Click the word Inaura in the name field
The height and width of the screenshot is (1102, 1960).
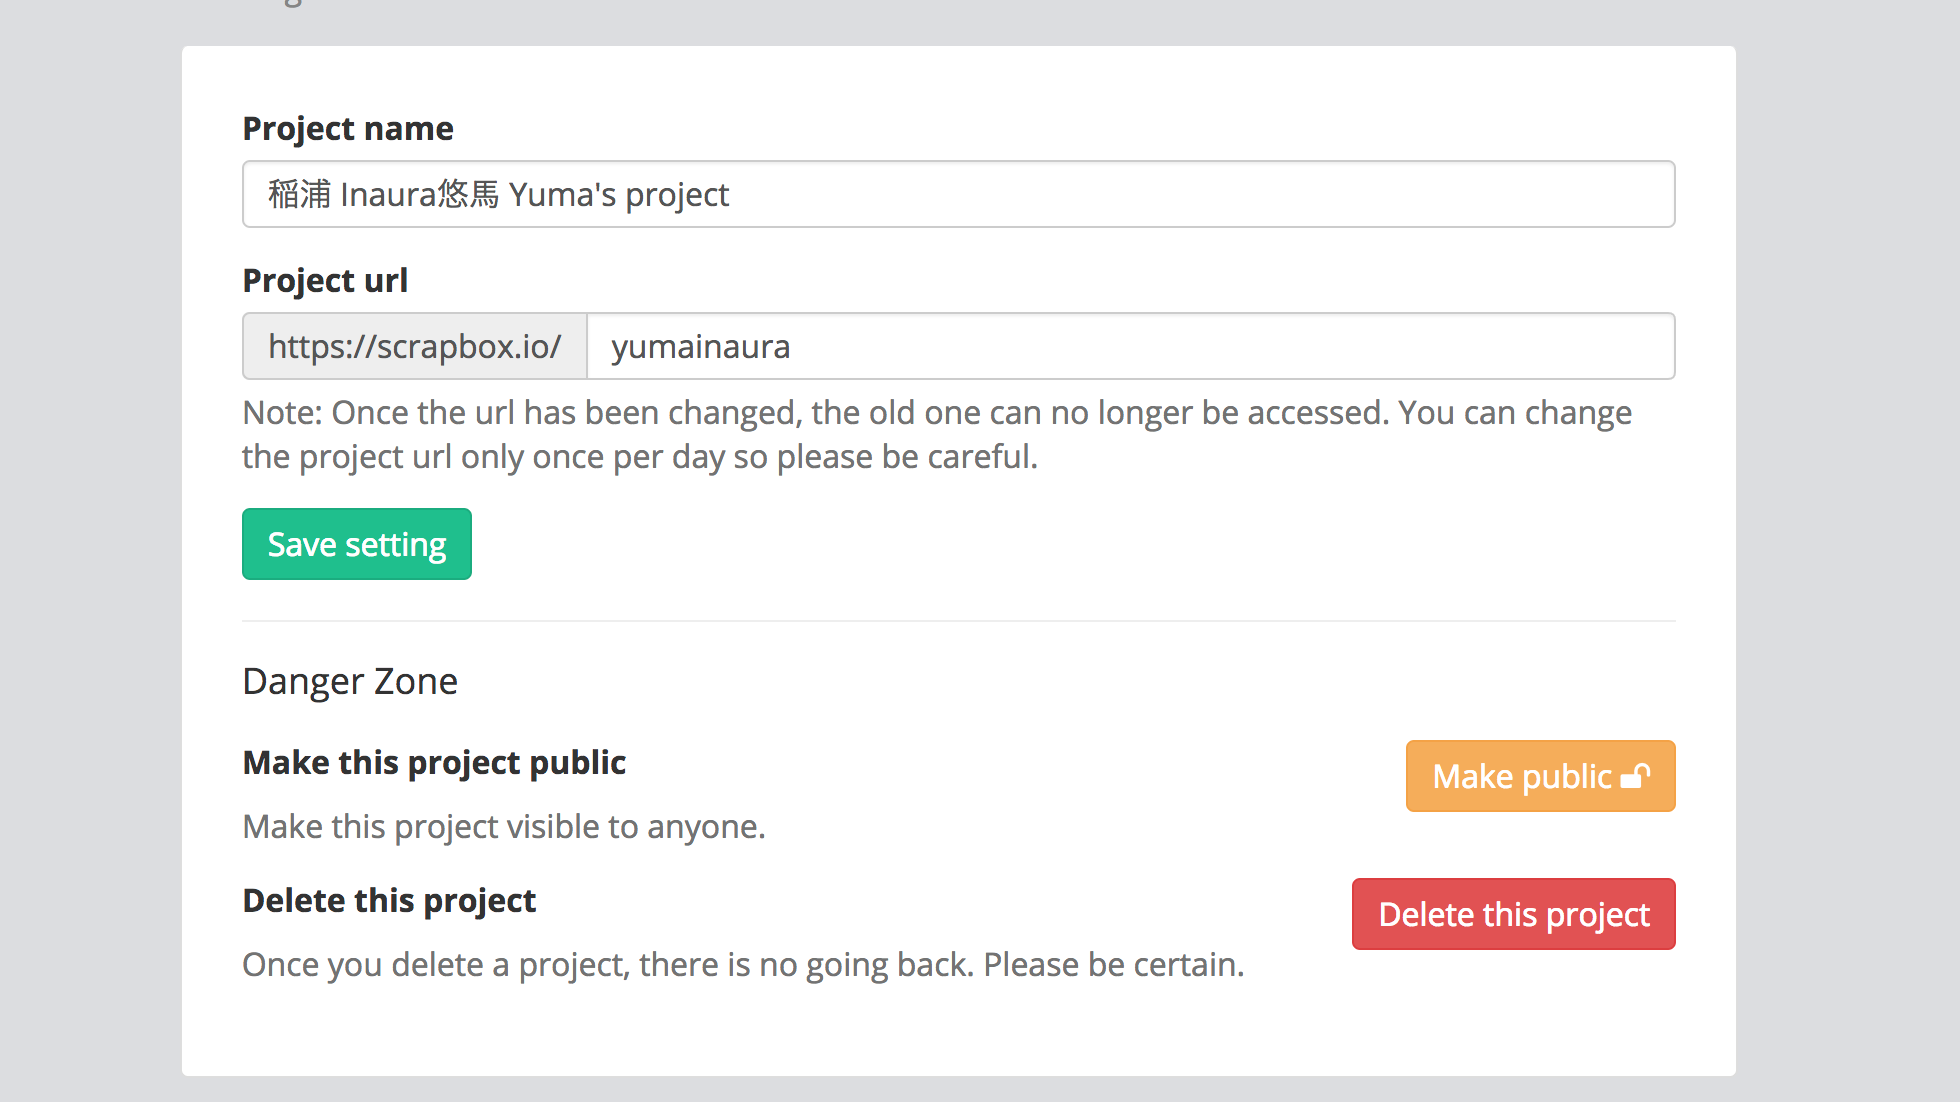(388, 194)
